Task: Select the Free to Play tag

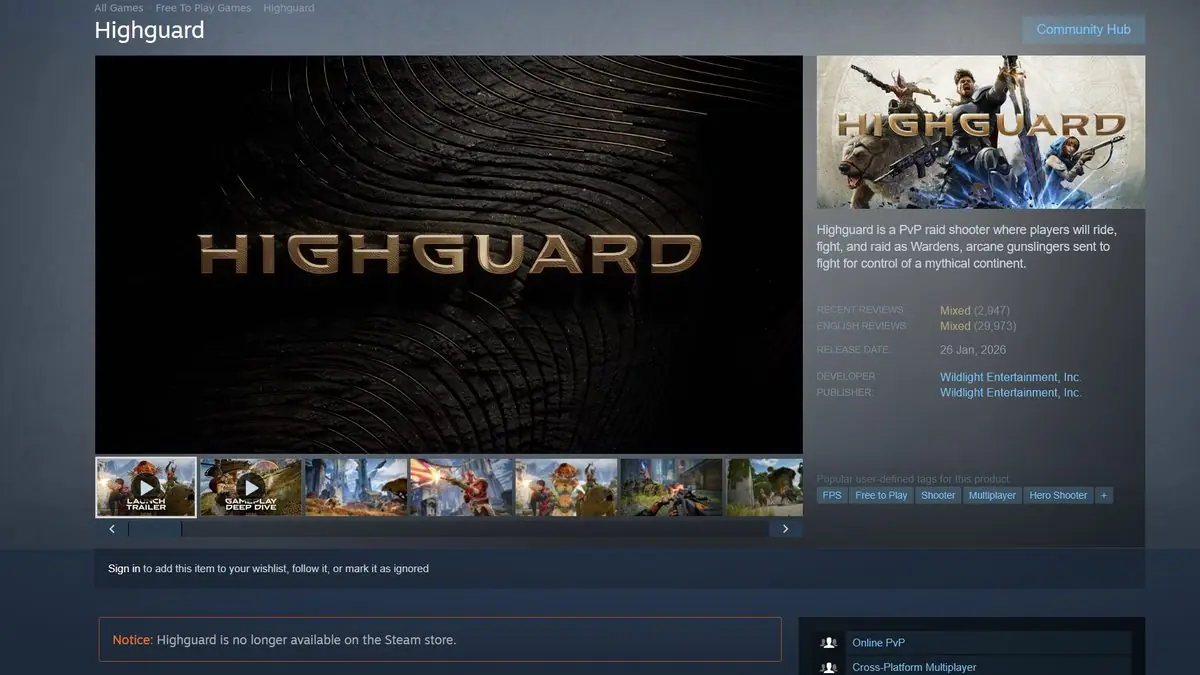Action: 880,495
